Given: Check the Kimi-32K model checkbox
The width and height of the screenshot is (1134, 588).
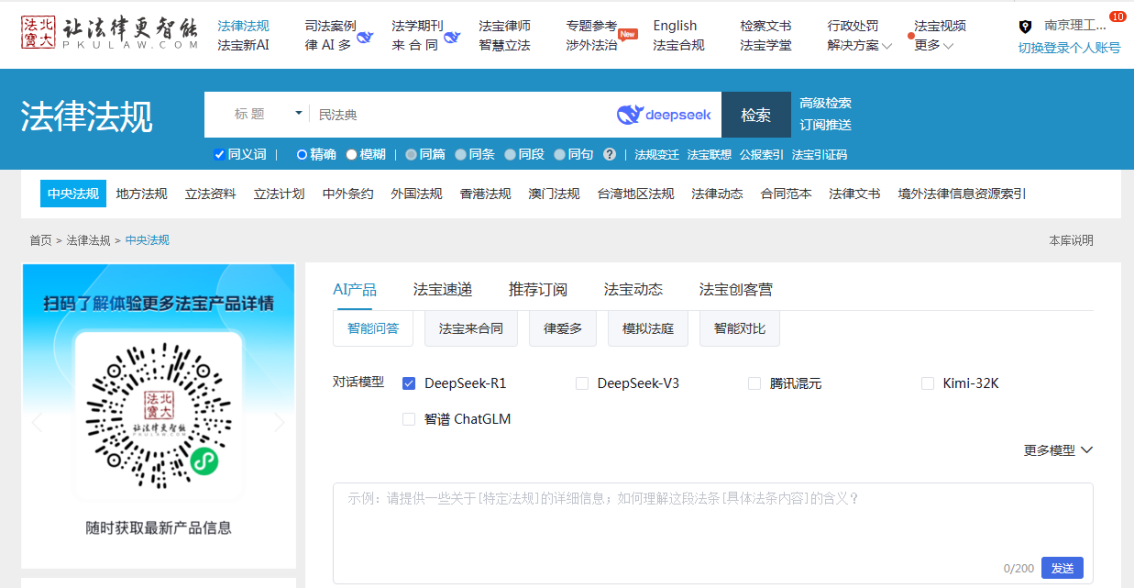Looking at the screenshot, I should click(x=927, y=383).
